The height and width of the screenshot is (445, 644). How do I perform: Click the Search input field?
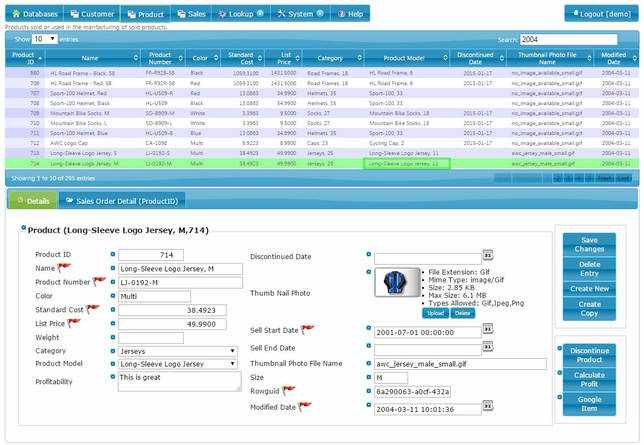568,39
